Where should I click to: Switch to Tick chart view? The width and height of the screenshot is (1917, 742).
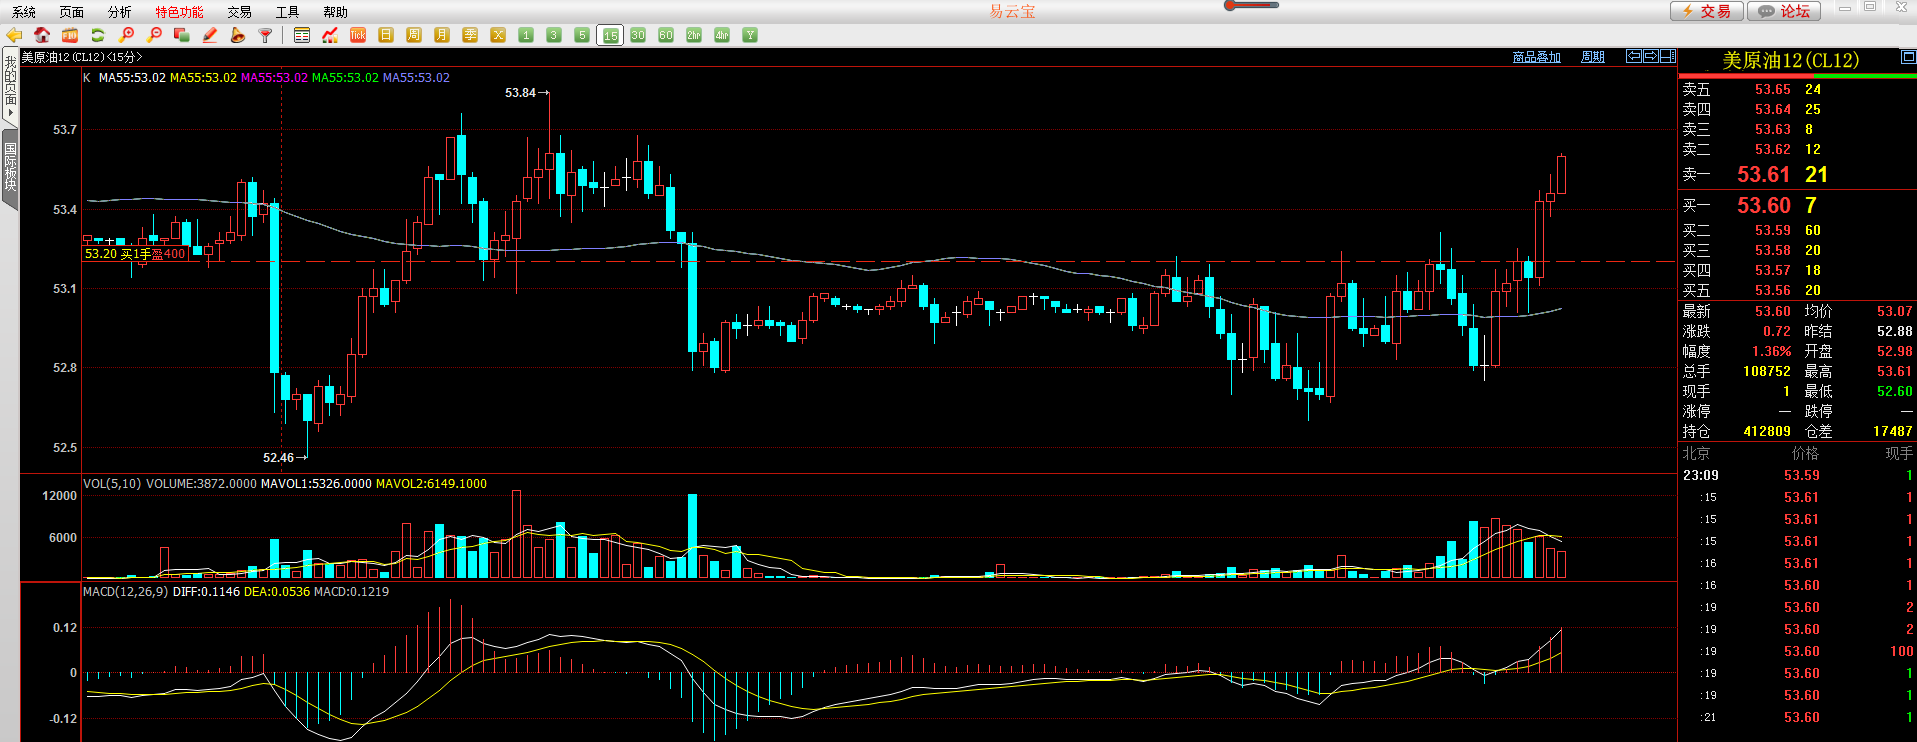358,35
